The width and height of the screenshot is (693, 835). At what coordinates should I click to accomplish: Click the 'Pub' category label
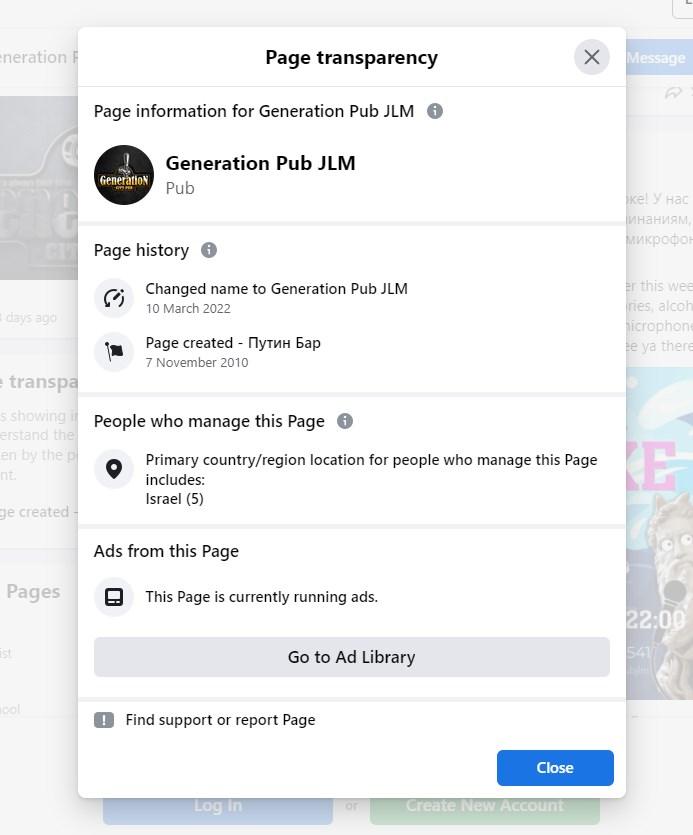tap(180, 188)
